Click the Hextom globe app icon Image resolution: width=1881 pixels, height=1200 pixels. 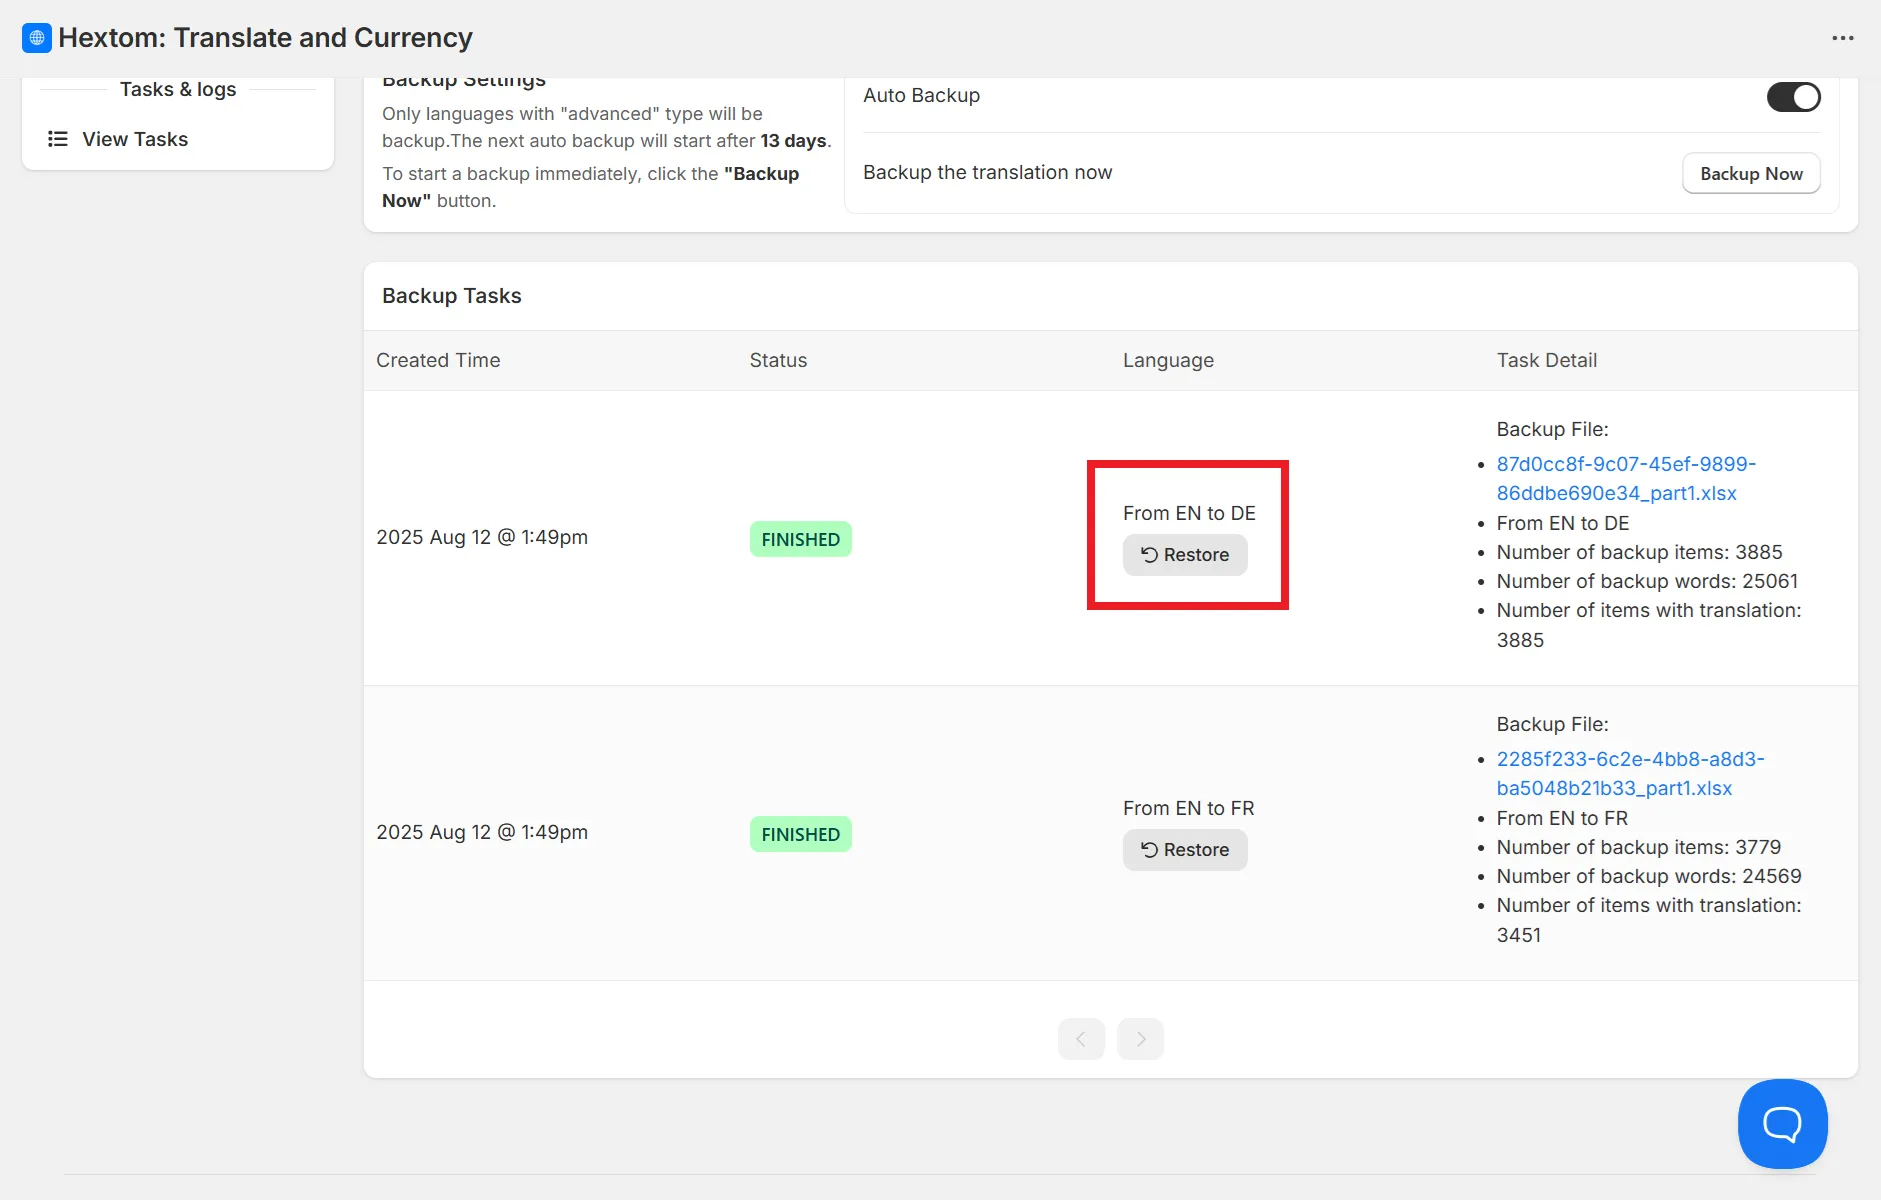point(37,38)
